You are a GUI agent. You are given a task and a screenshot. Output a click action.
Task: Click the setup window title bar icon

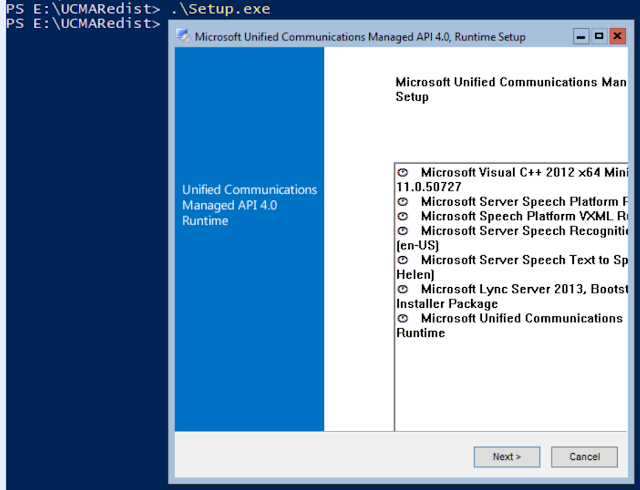183,36
